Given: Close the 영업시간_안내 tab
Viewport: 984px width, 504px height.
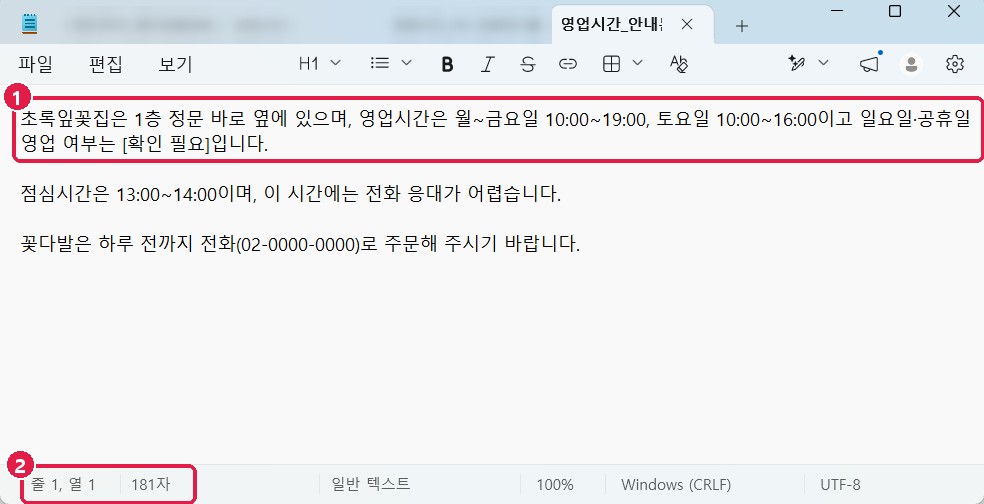Looking at the screenshot, I should click(x=687, y=24).
